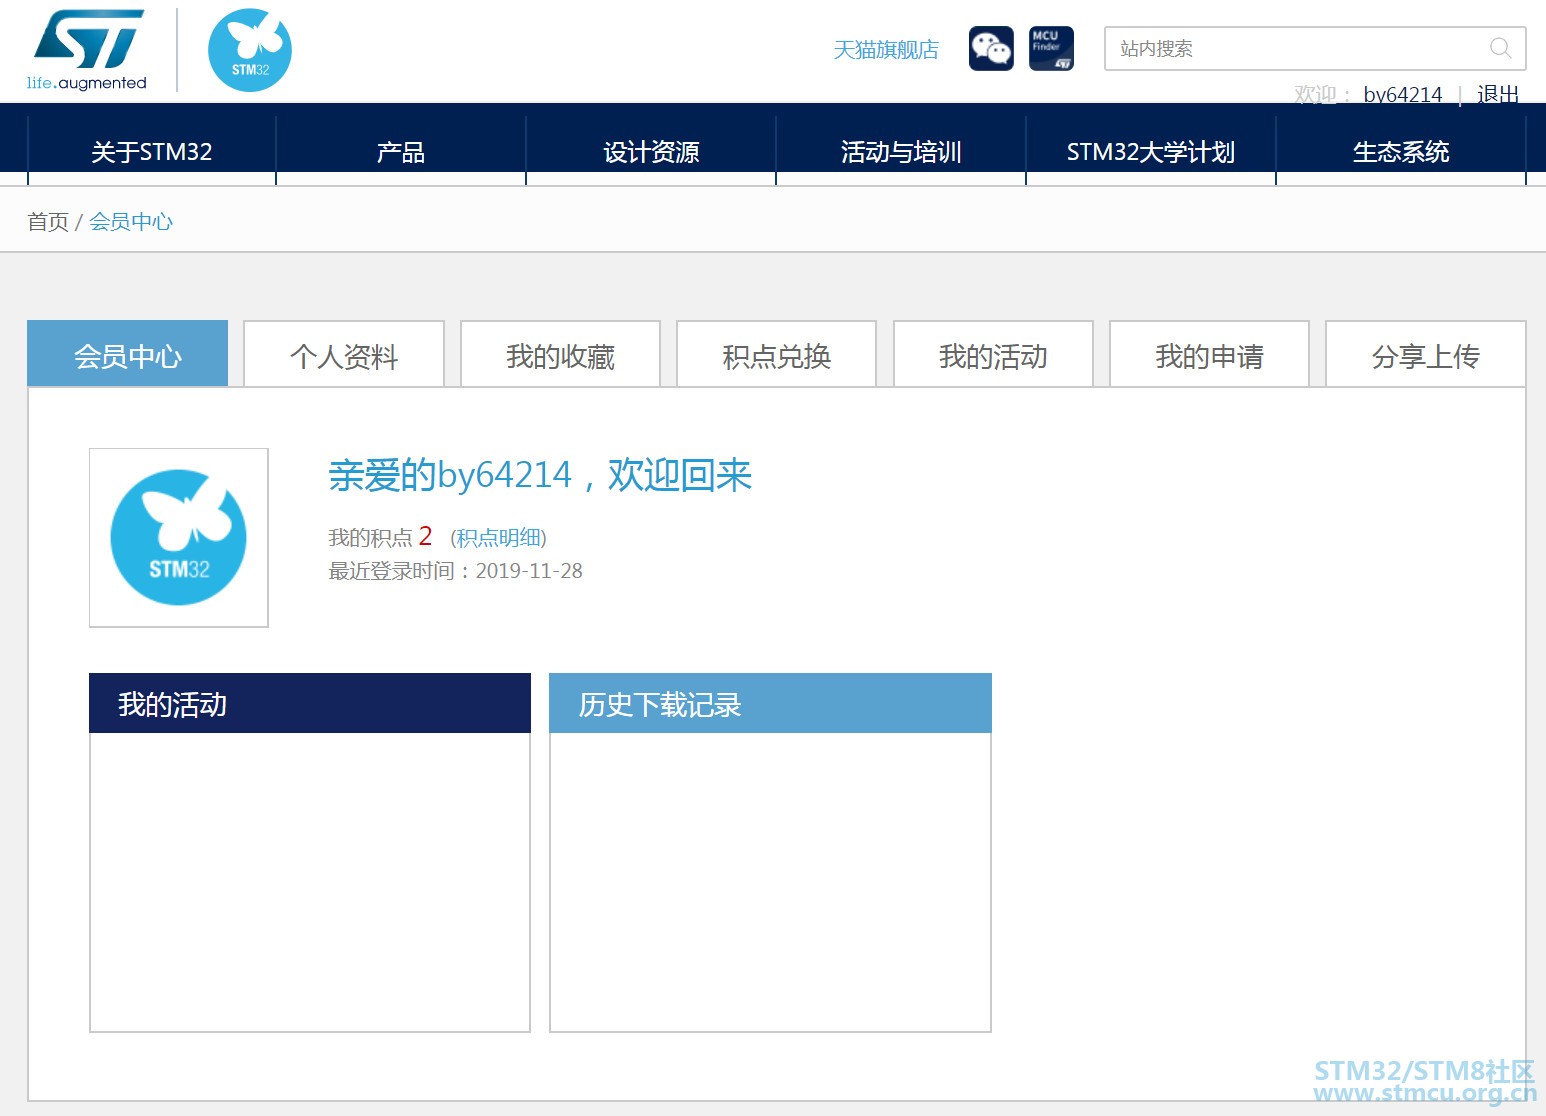
Task: Click the 我的活动 panel header
Action: coord(310,703)
